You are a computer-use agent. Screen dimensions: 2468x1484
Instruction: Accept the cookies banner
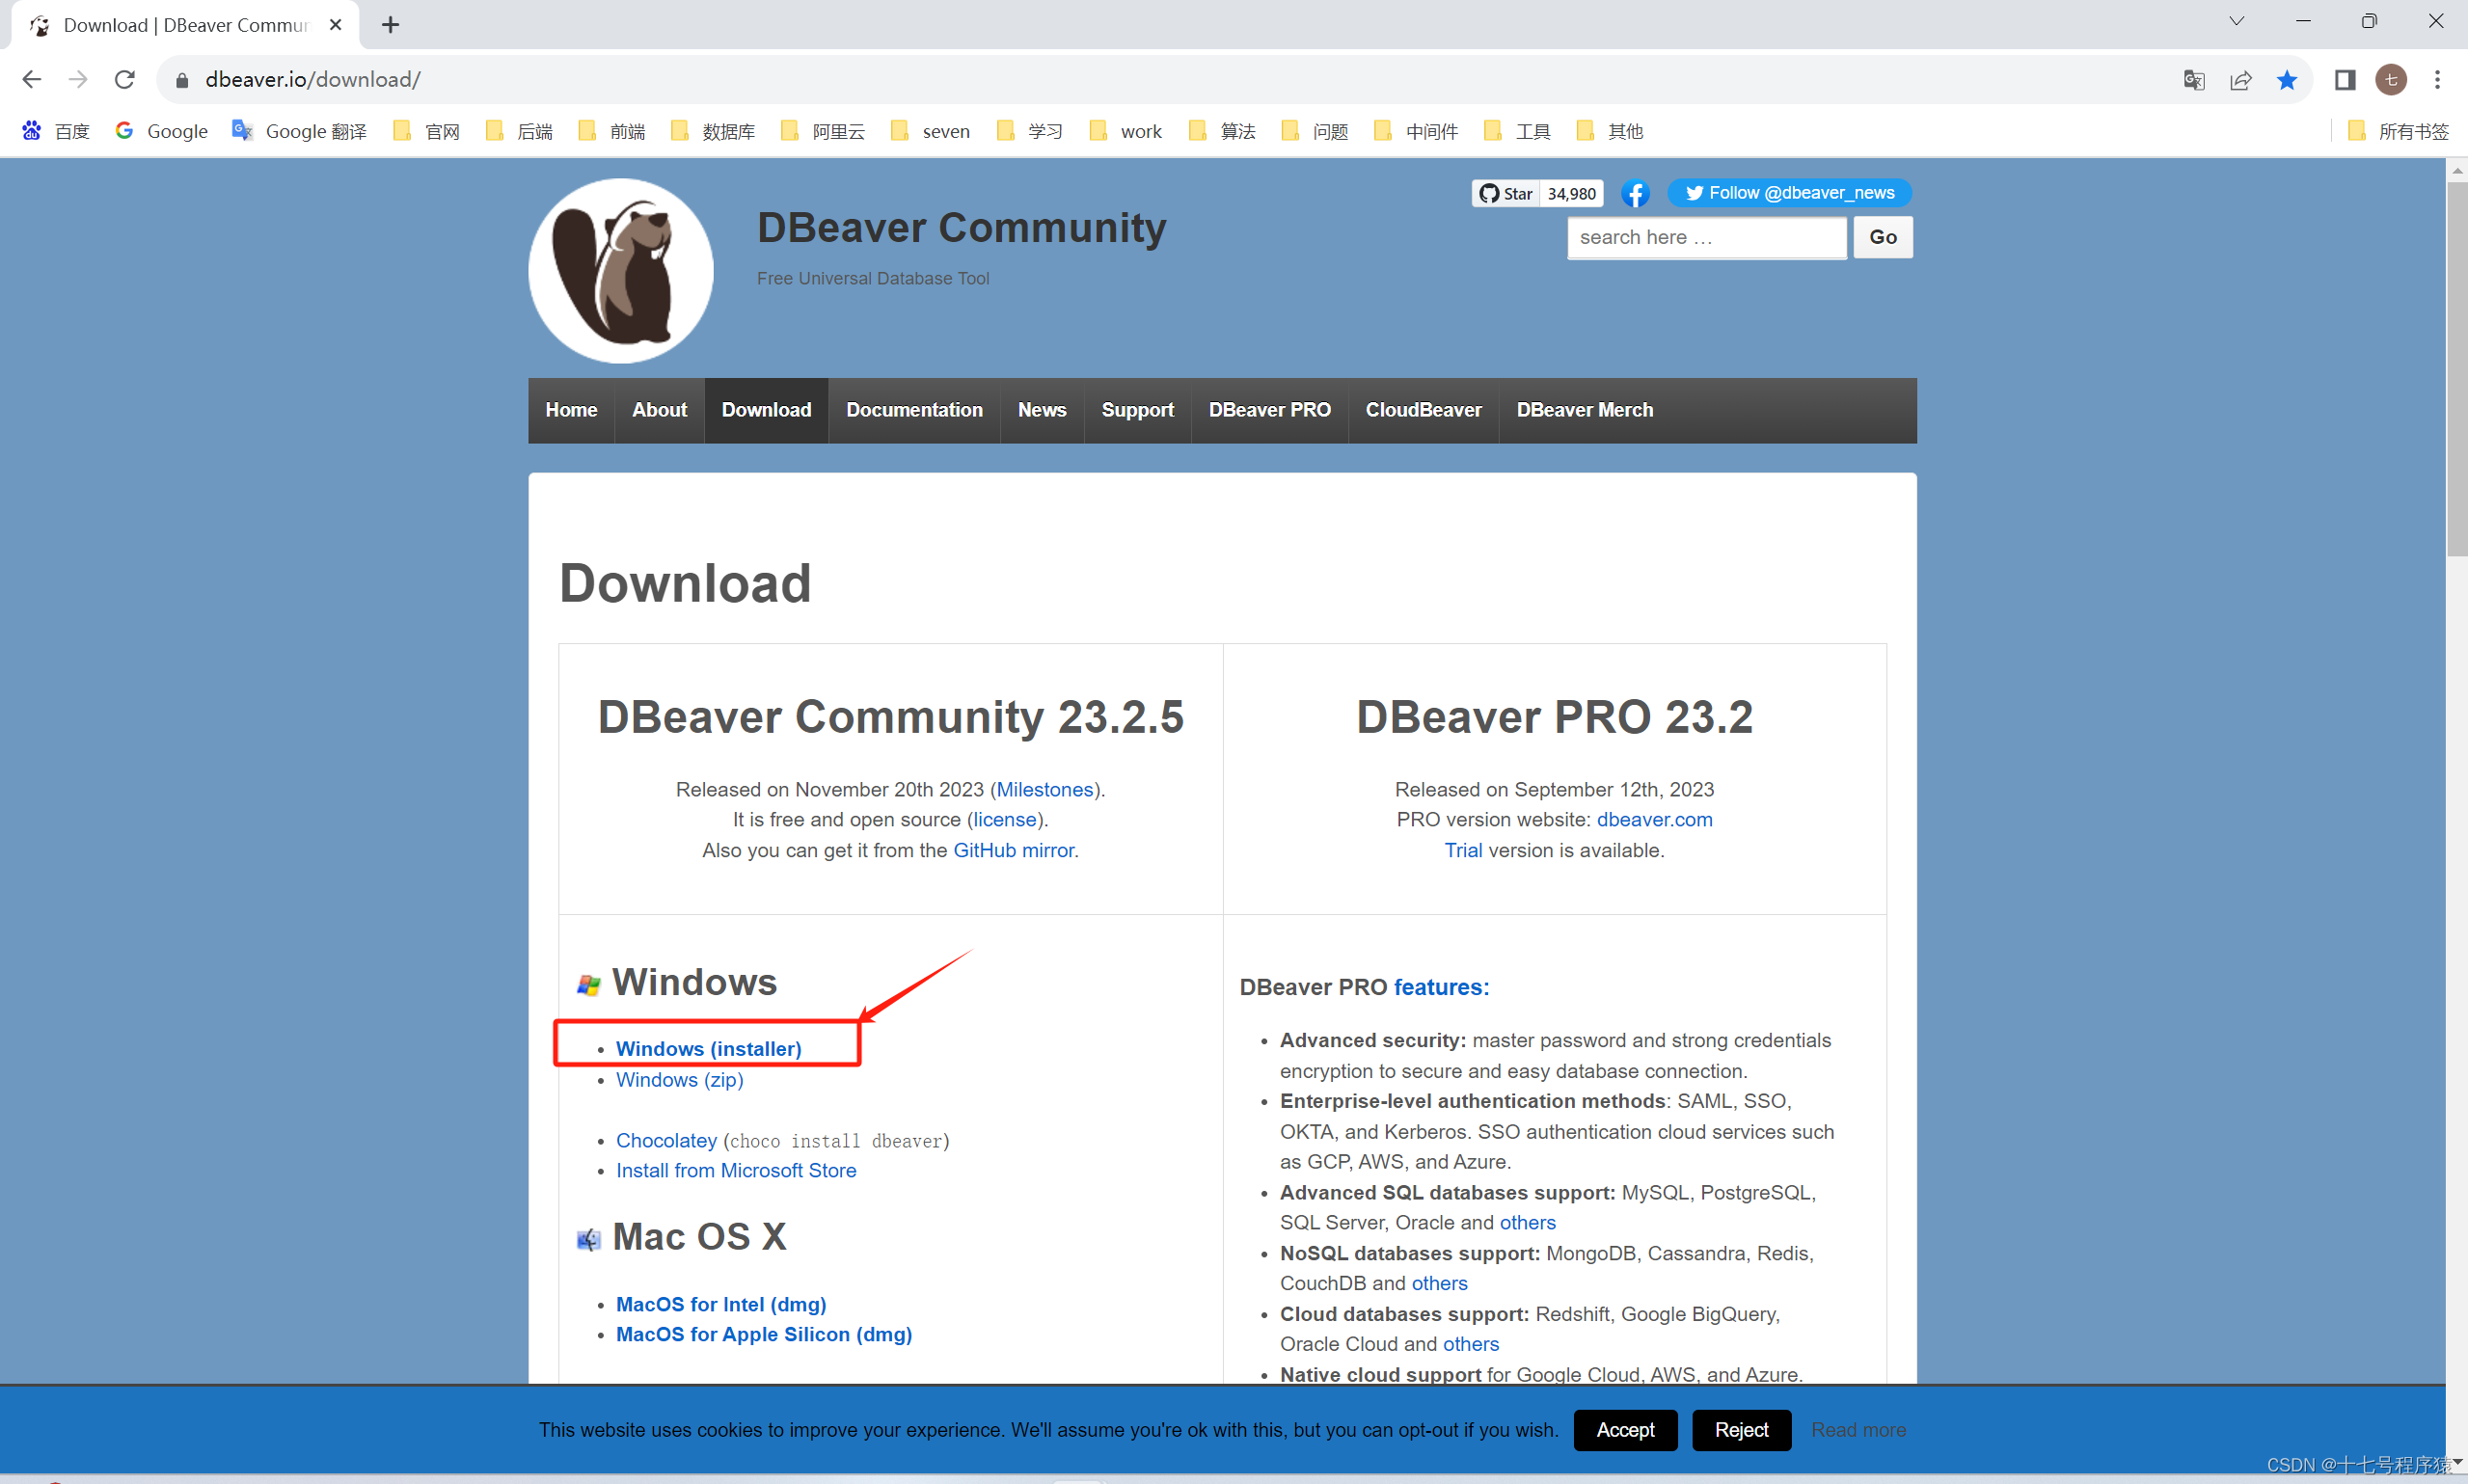(x=1625, y=1430)
